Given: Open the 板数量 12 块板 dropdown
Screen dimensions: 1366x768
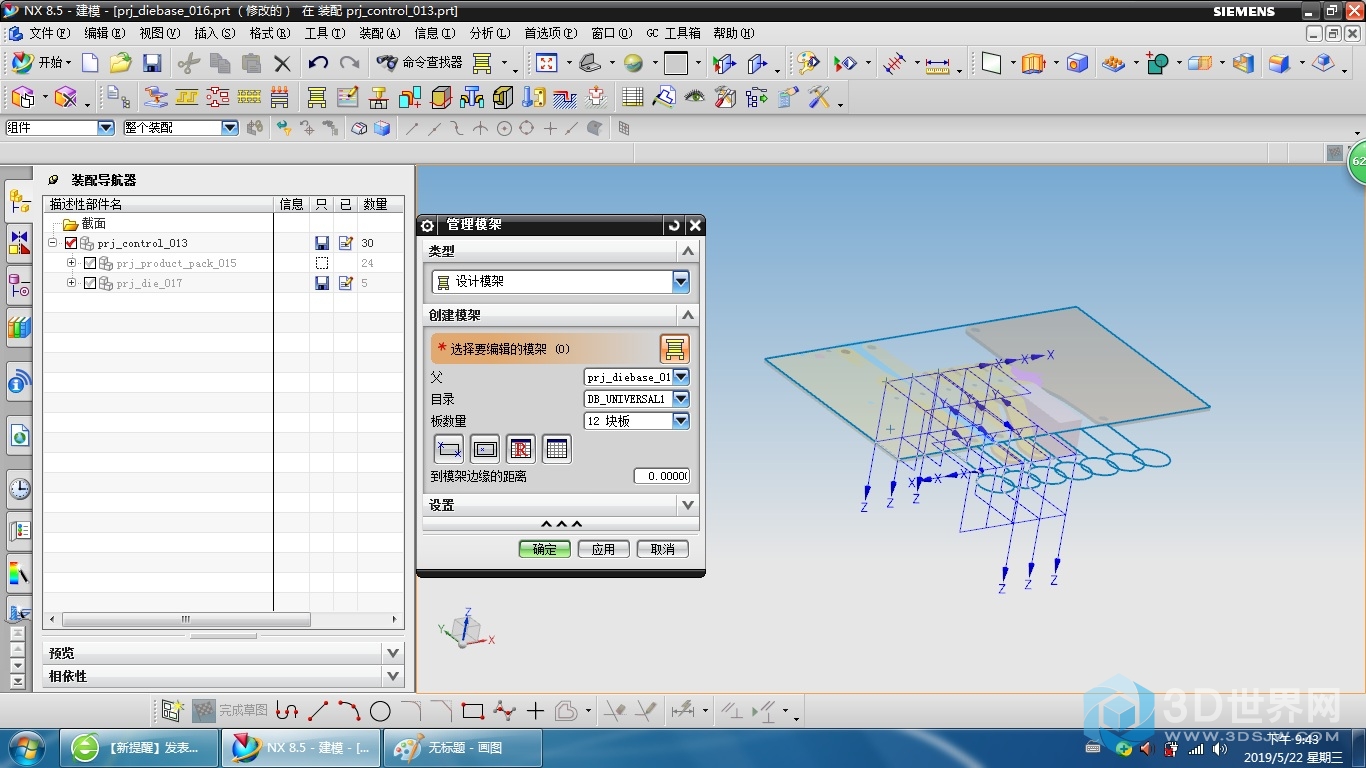Looking at the screenshot, I should click(x=680, y=421).
